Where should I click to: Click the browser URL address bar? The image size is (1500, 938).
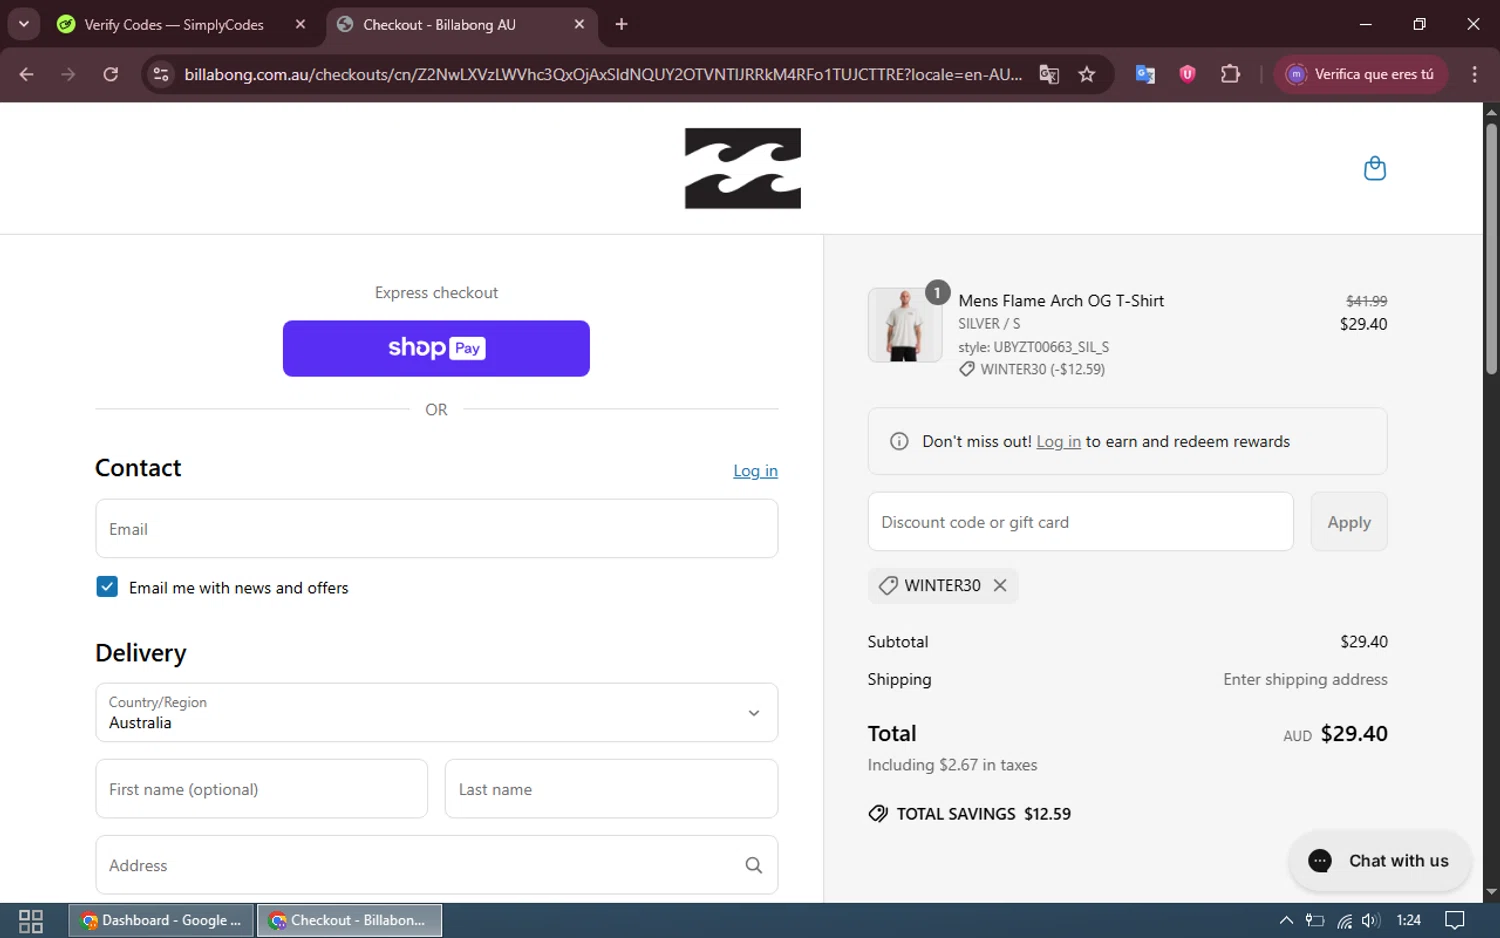[603, 74]
